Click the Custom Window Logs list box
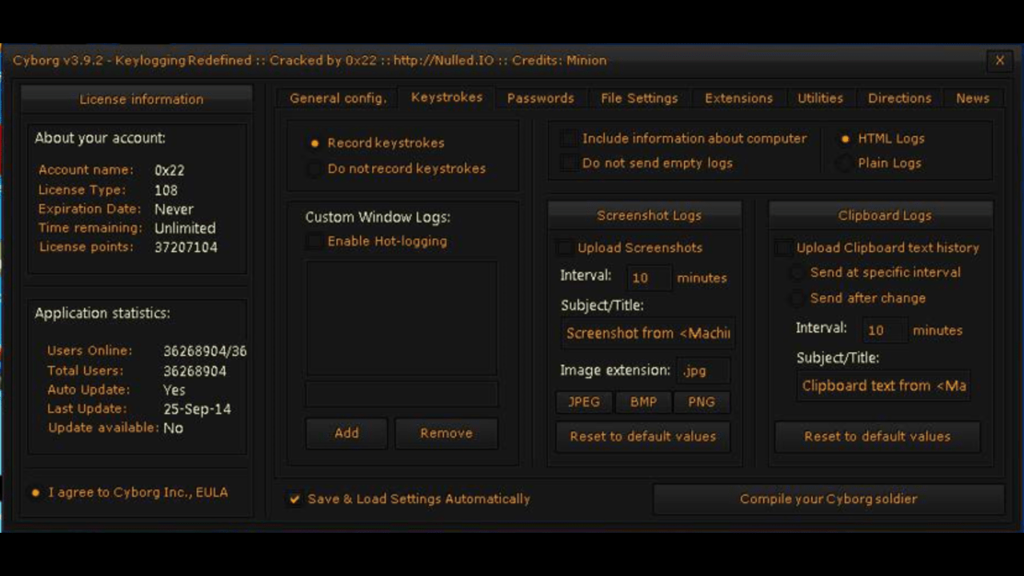 [402, 318]
